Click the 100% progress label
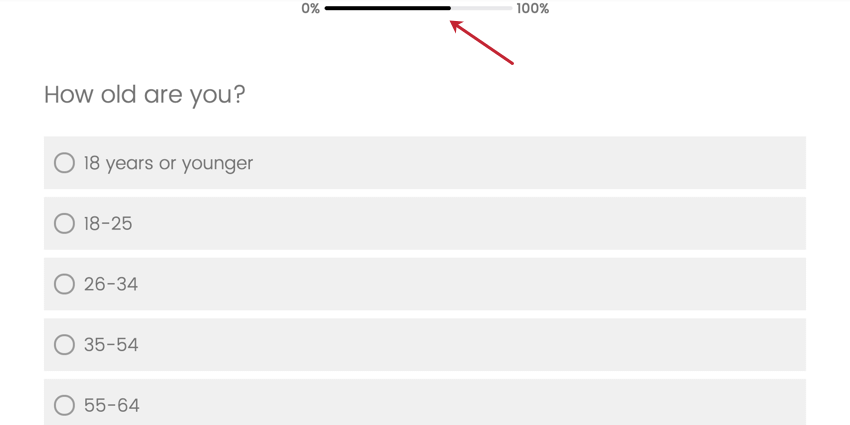The width and height of the screenshot is (850, 425). click(x=532, y=9)
